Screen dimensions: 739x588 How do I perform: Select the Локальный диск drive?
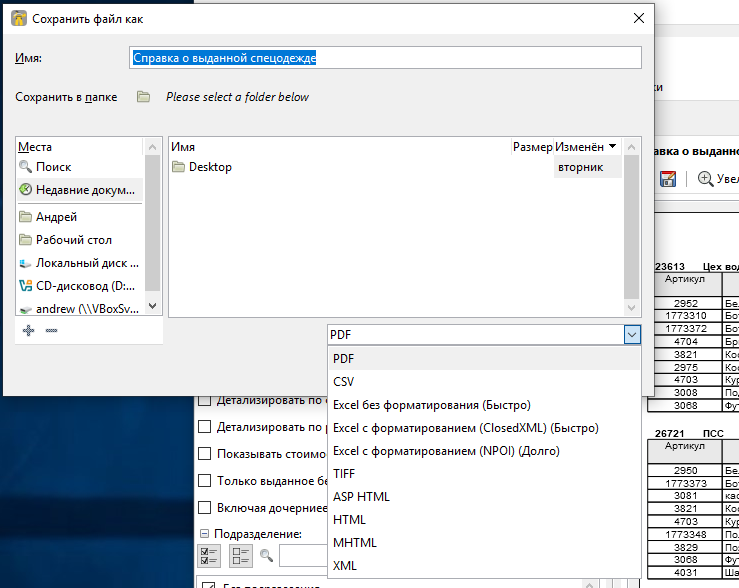coord(80,263)
